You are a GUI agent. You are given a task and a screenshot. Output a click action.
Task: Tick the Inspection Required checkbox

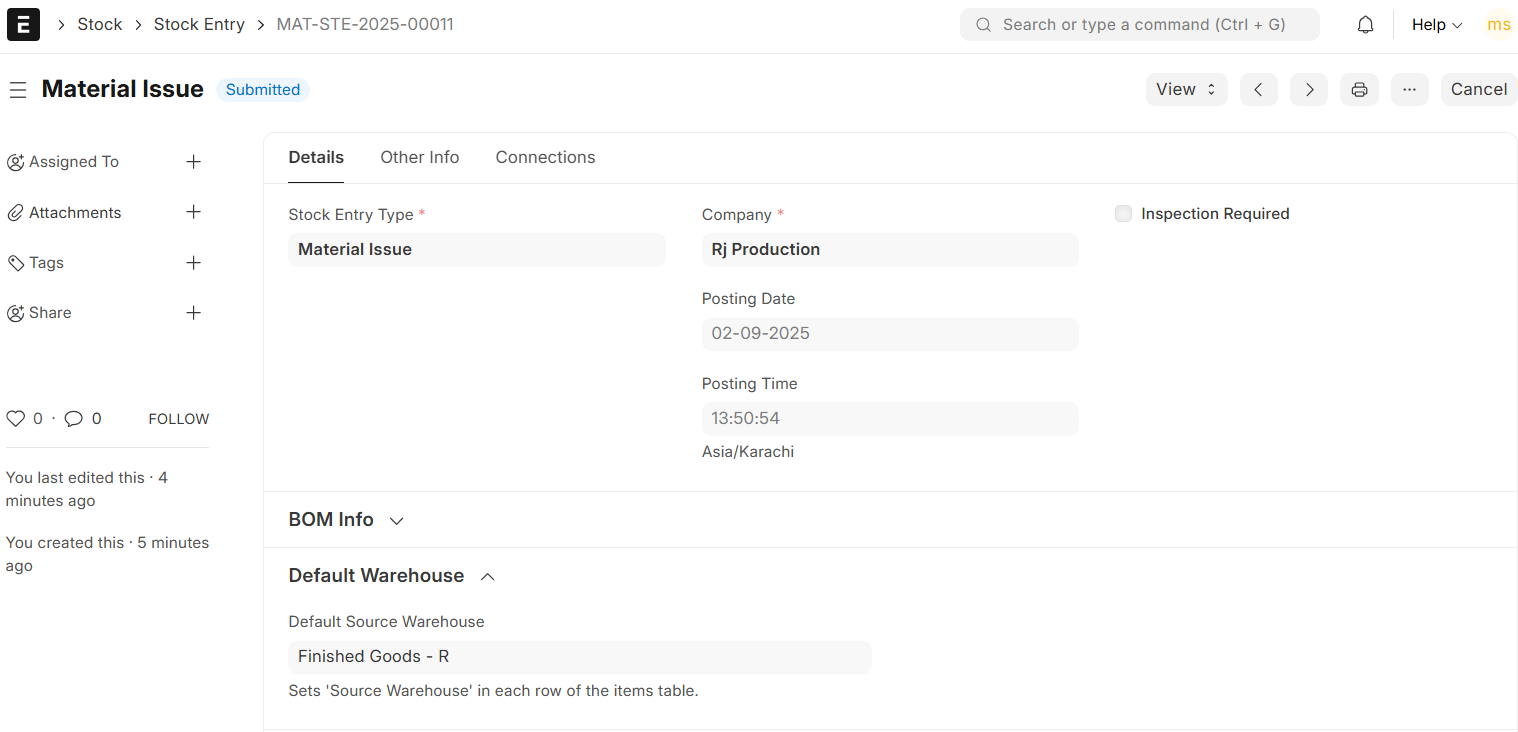(1124, 214)
